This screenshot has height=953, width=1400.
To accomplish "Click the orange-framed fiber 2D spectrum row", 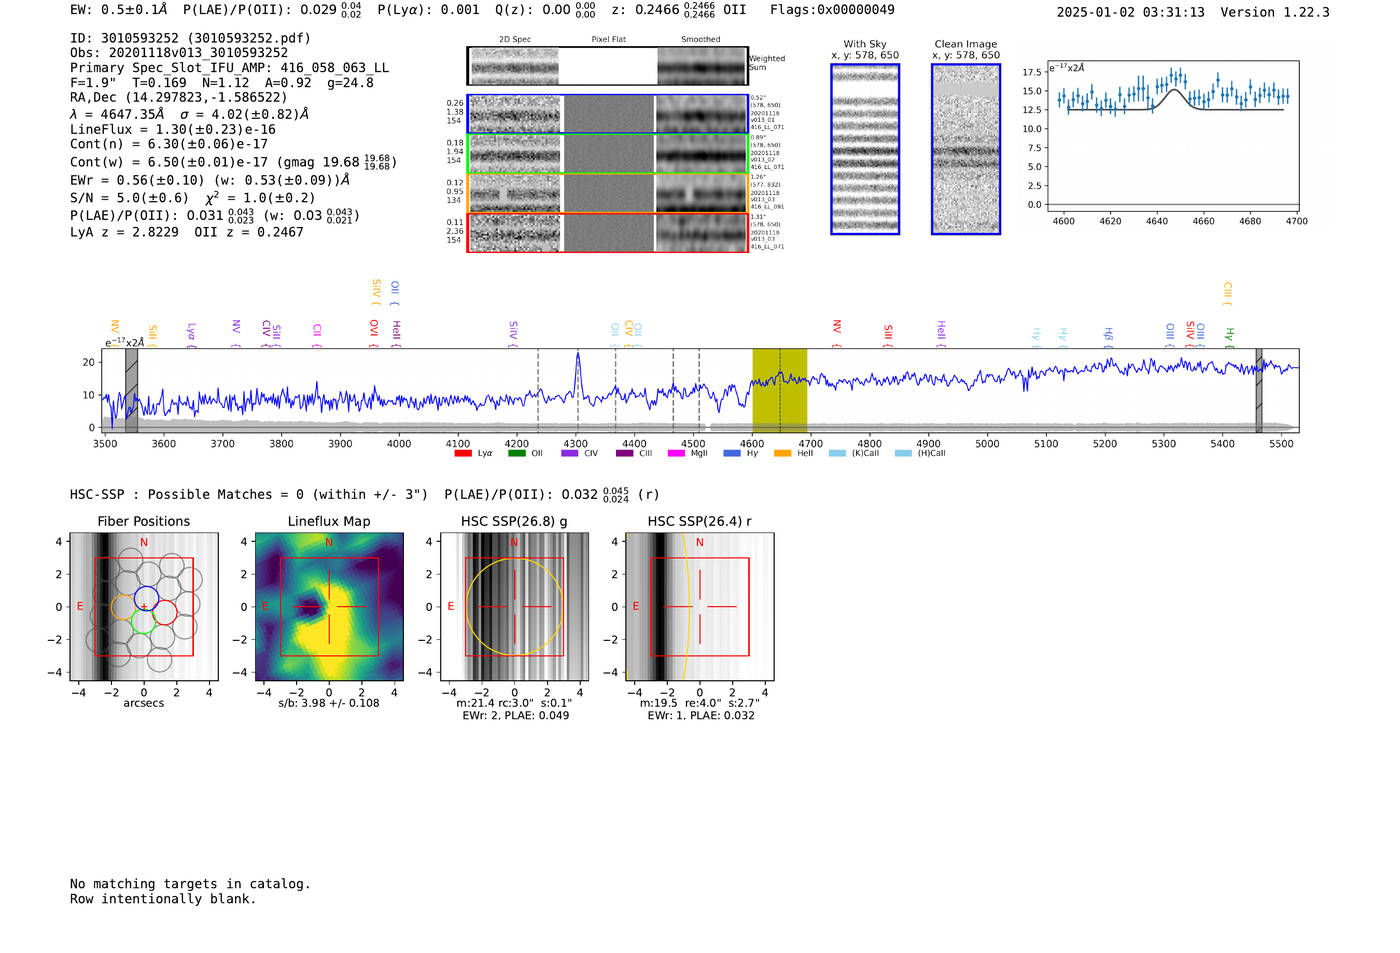I will pyautogui.click(x=608, y=193).
